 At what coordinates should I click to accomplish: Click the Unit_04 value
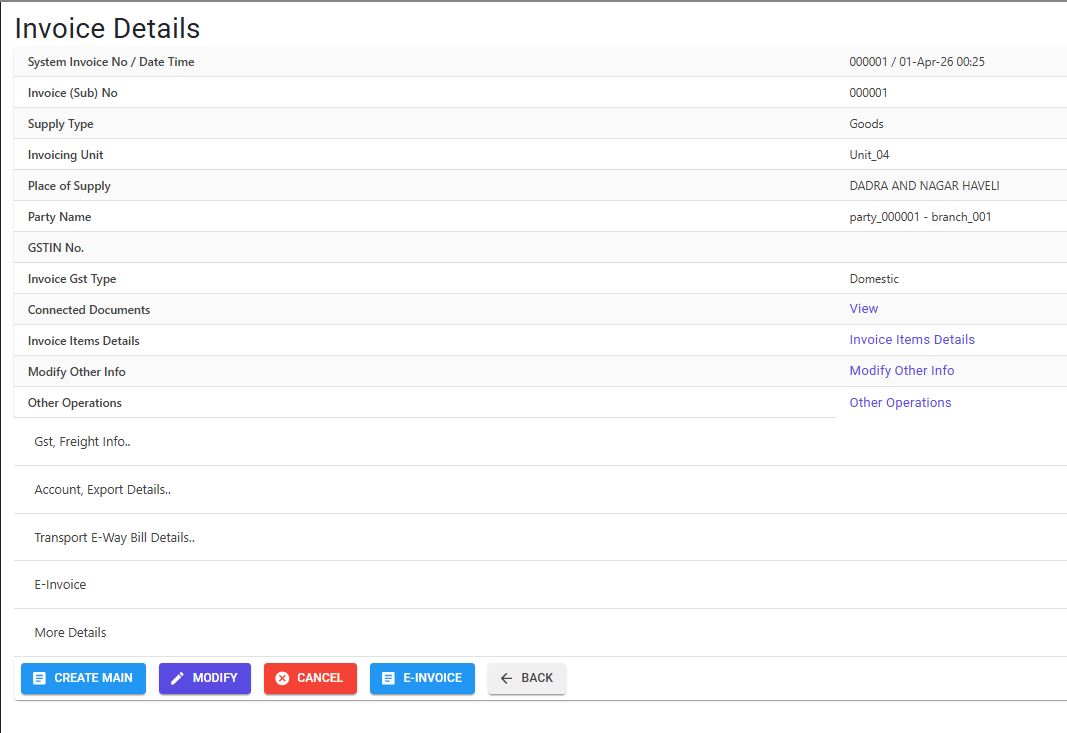pos(869,155)
